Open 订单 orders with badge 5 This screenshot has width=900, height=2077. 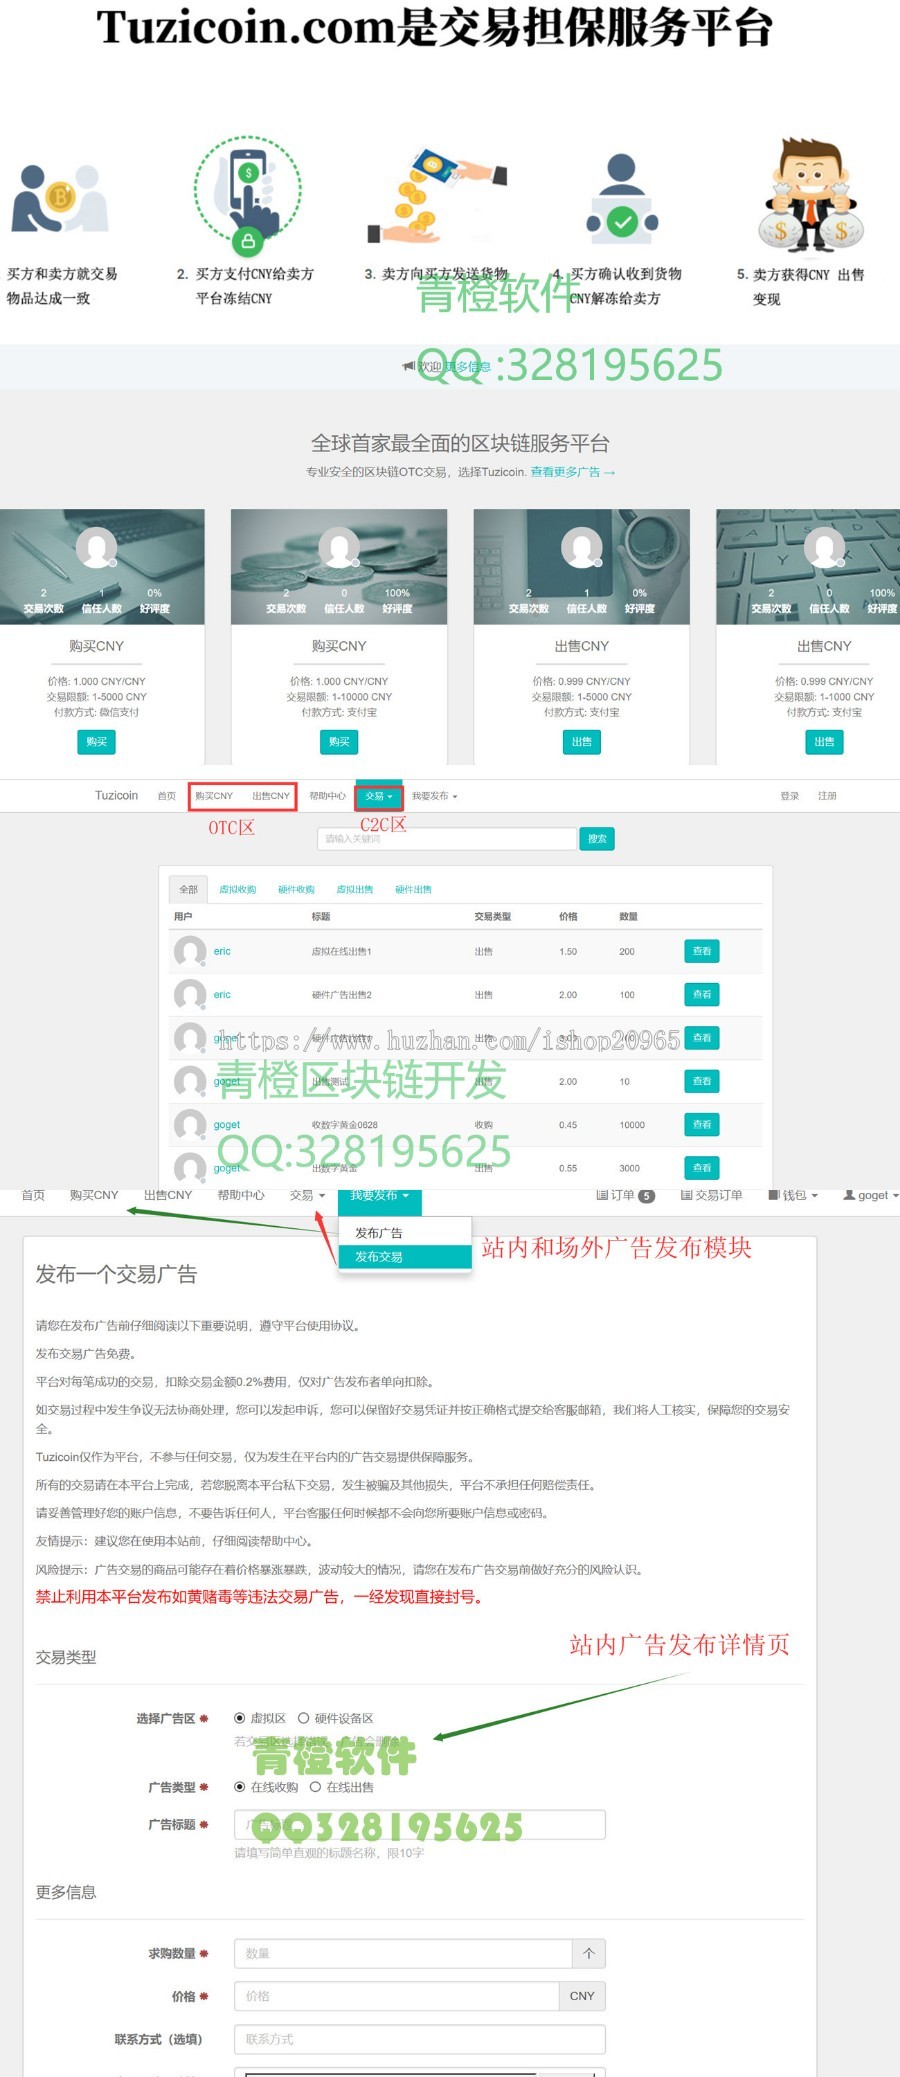pyautogui.click(x=625, y=1195)
